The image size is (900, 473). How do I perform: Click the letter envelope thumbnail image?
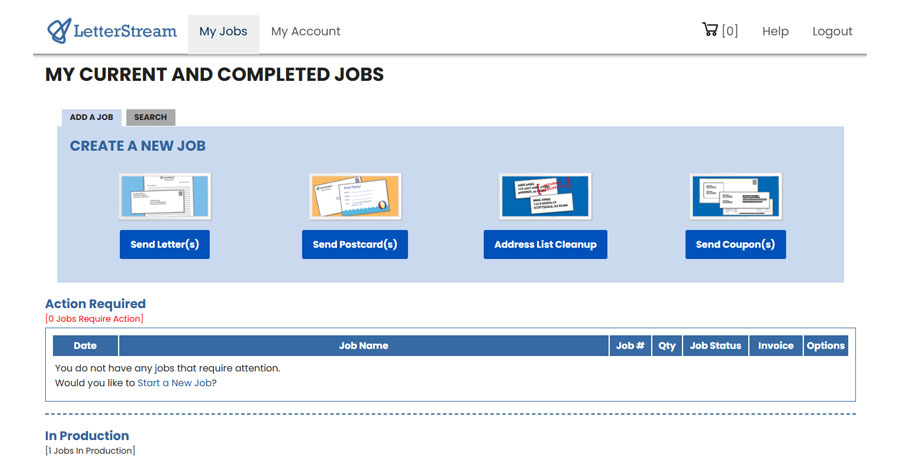(x=165, y=196)
